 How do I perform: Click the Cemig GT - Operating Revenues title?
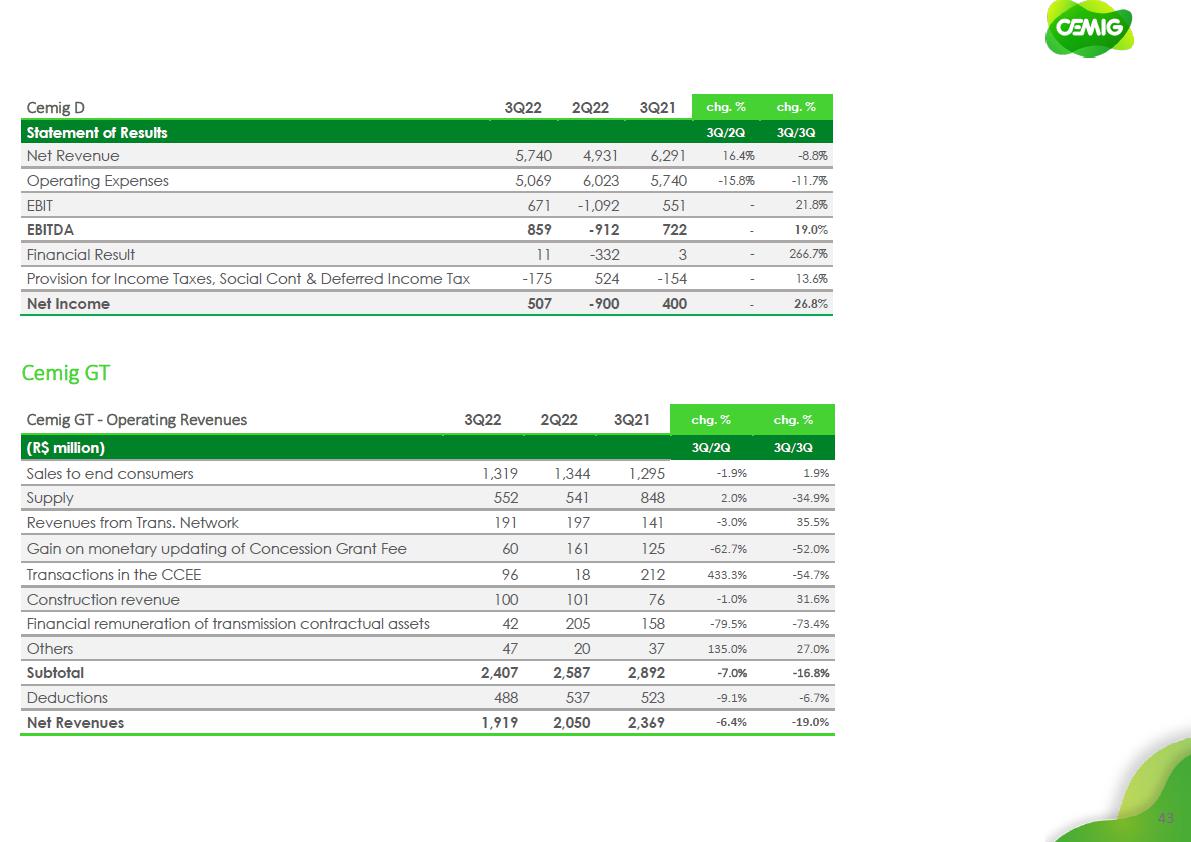tap(136, 419)
